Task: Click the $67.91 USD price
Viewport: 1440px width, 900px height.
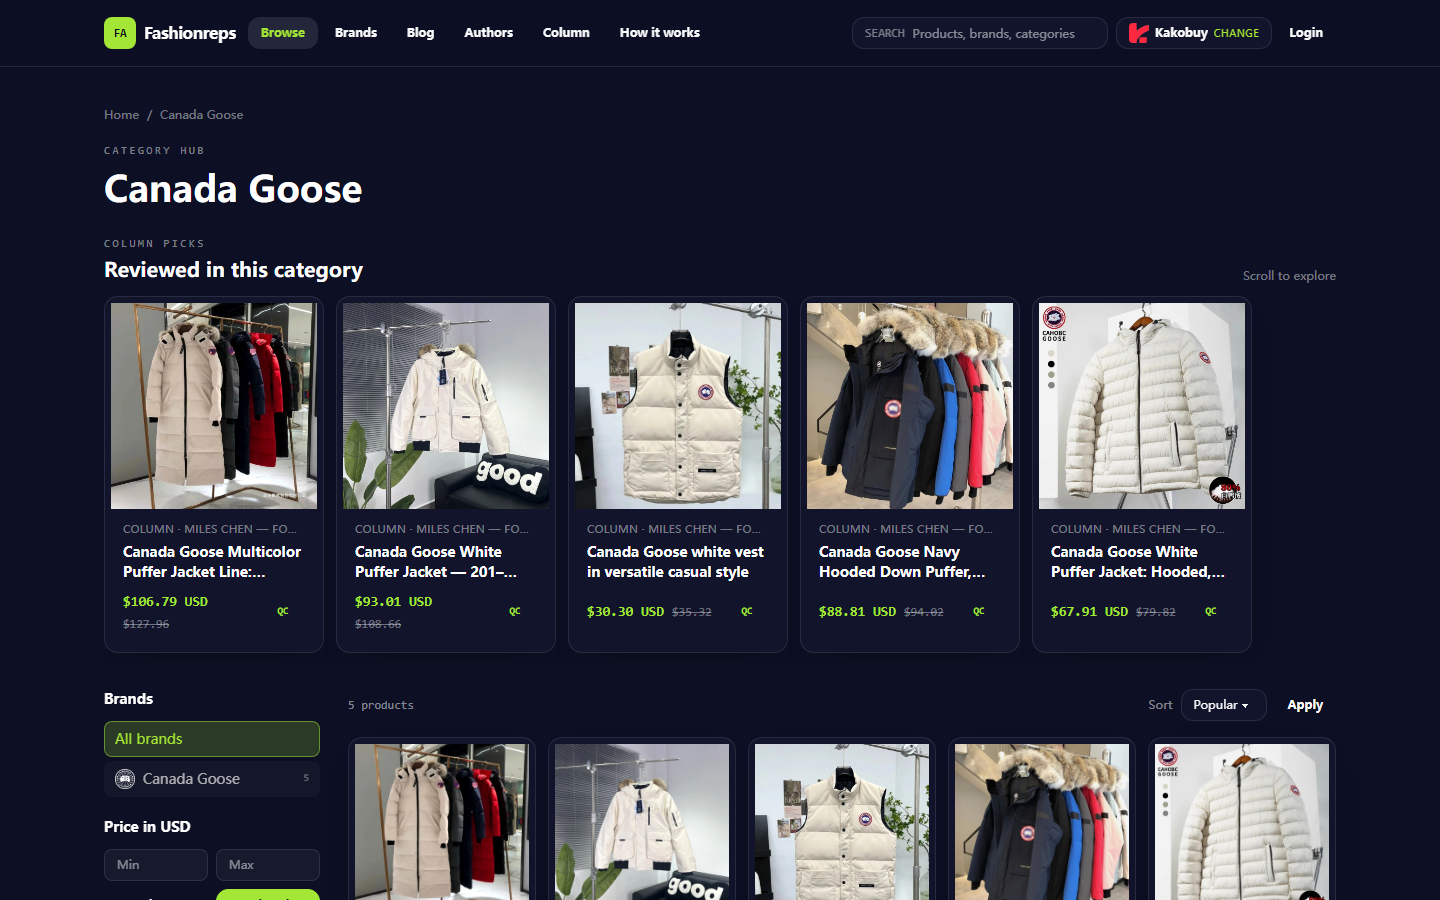Action: click(x=1089, y=612)
